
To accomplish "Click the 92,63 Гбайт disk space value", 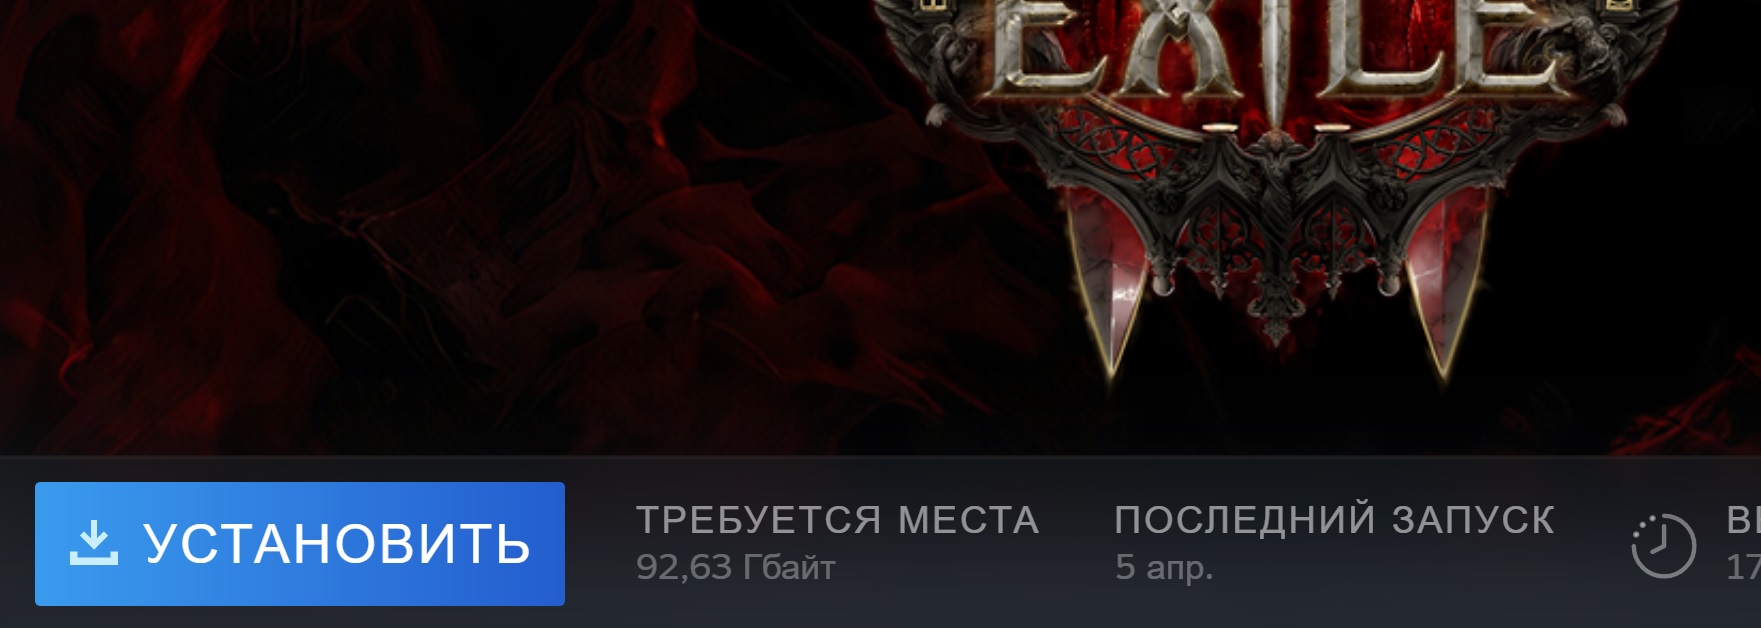I will (x=735, y=568).
